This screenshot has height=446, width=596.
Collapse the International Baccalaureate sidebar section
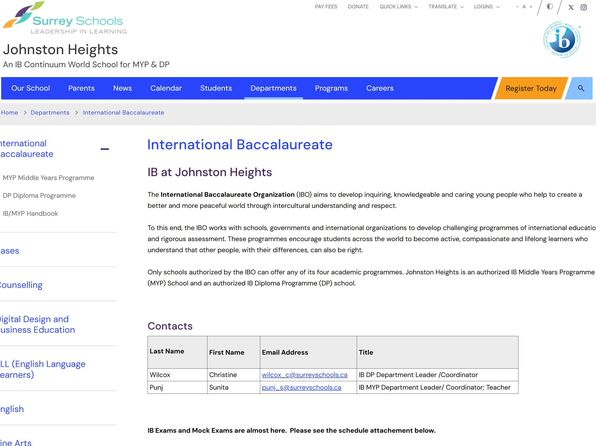tap(105, 149)
